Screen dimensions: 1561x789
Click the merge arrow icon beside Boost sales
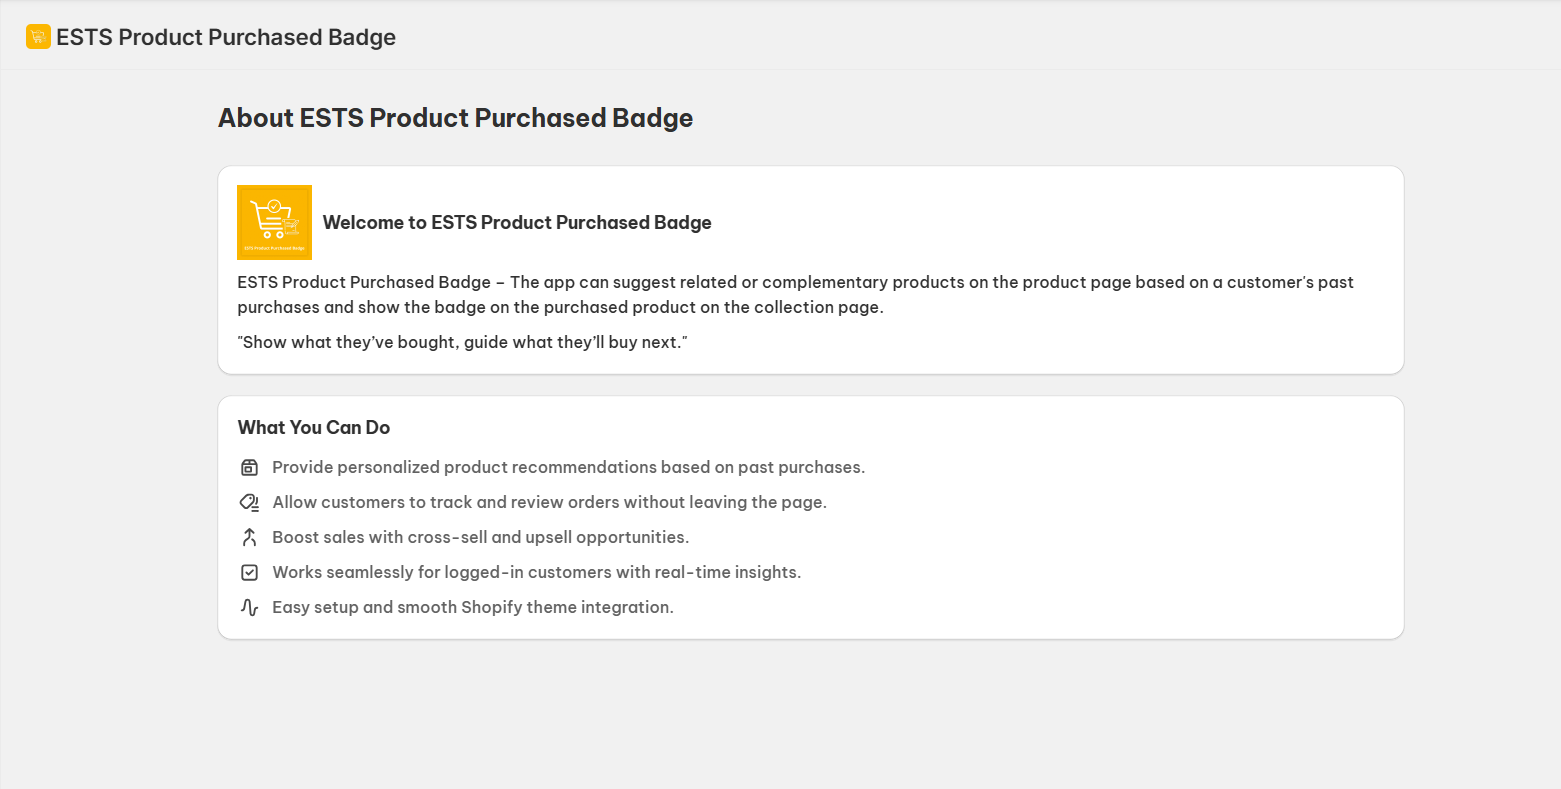pyautogui.click(x=249, y=537)
